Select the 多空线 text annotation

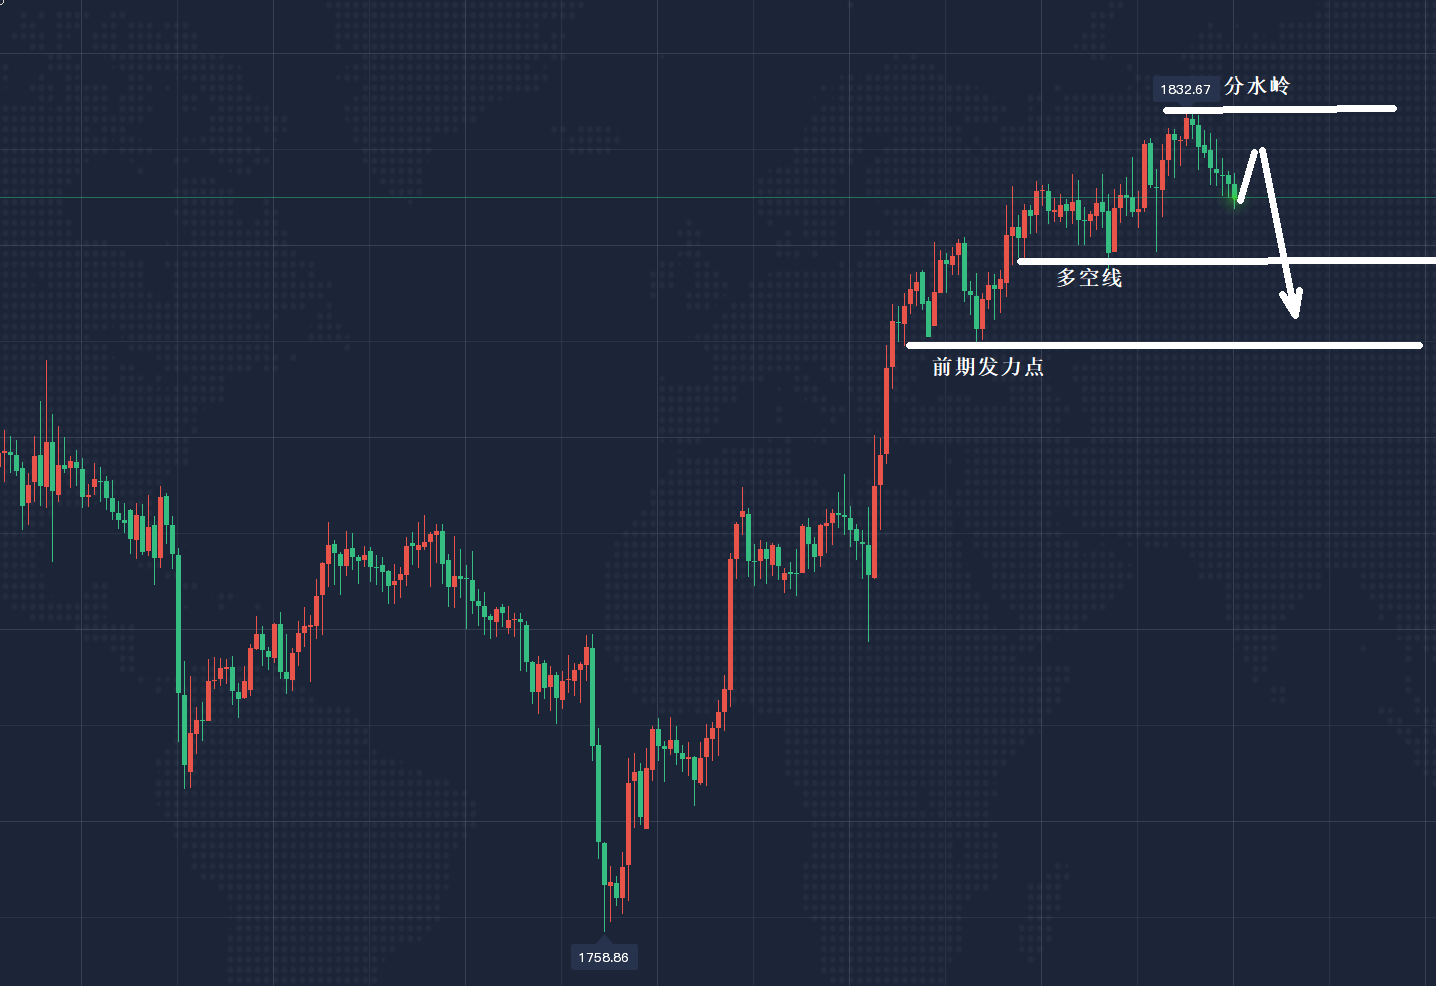click(1089, 278)
